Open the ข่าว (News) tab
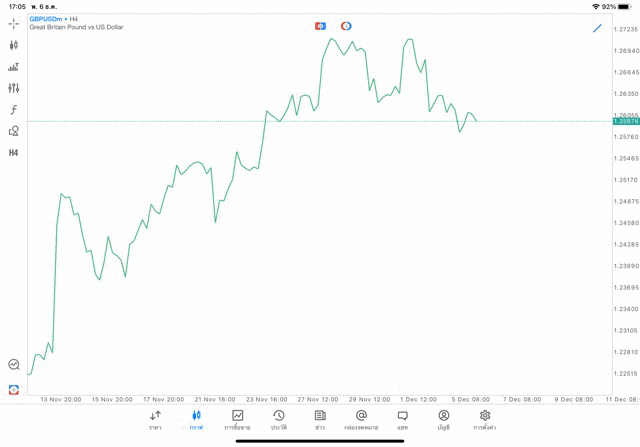Screen dimensions: 640x447 [x=320, y=420]
